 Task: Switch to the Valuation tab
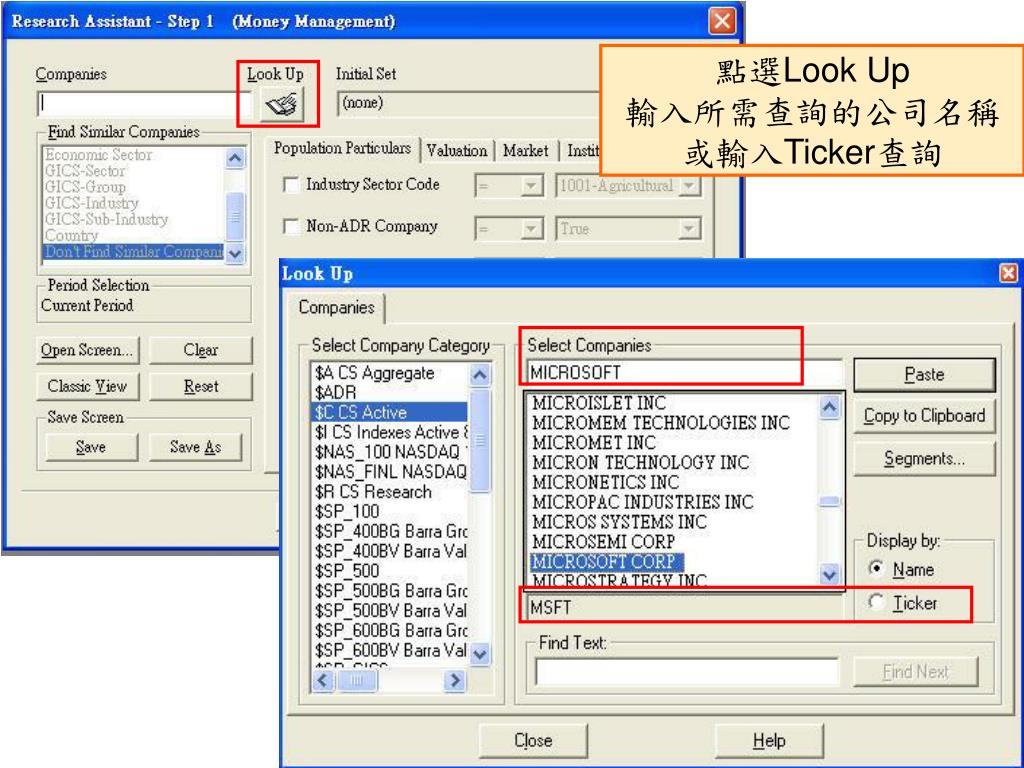[x=456, y=151]
